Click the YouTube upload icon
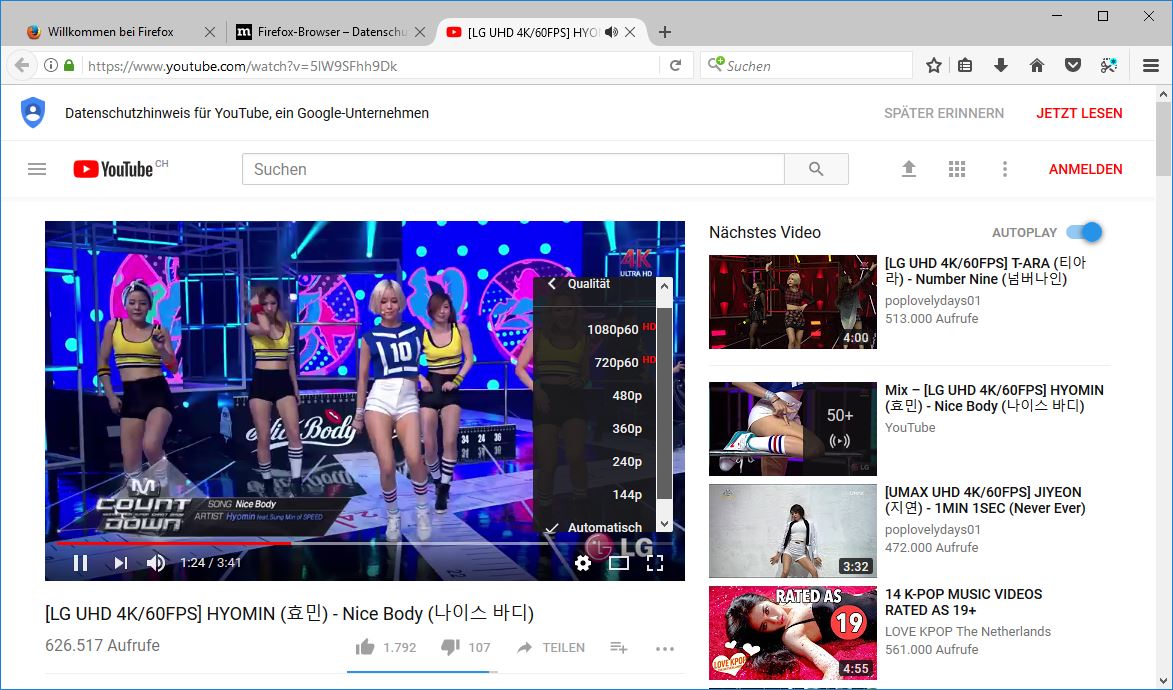1173x690 pixels. click(909, 169)
